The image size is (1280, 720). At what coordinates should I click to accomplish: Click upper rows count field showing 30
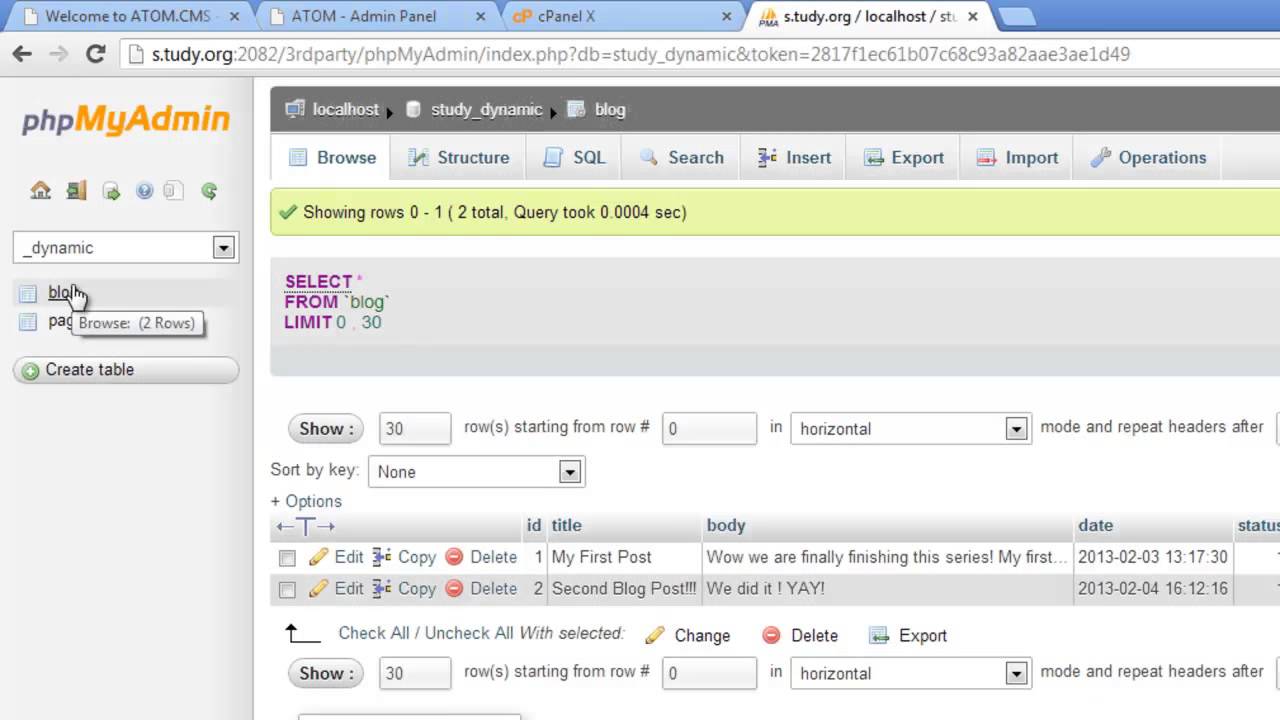[x=415, y=428]
